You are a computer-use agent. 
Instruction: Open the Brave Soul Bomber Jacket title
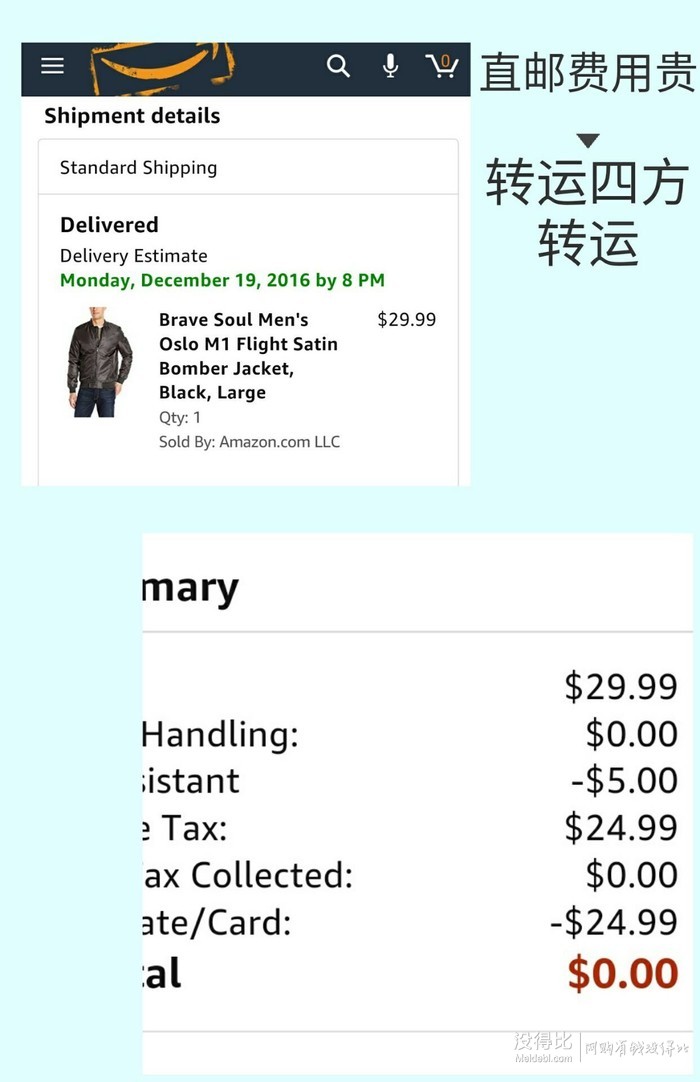coord(249,356)
